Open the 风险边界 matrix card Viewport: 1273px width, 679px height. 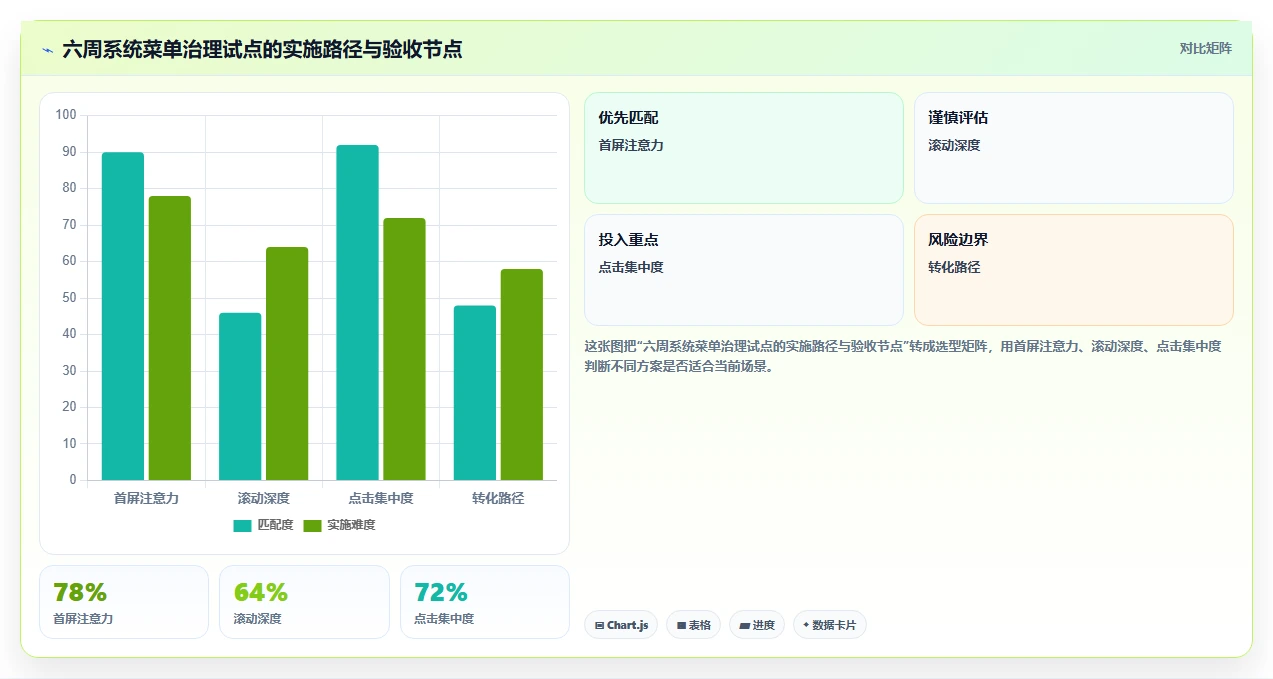tap(1074, 270)
